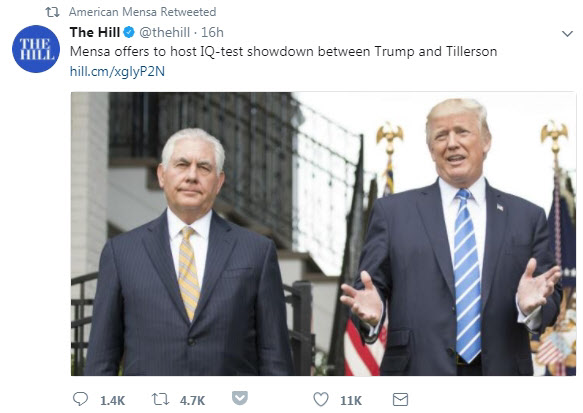Click American Mensa Retweeted label
The height and width of the screenshot is (413, 583).
(x=142, y=12)
